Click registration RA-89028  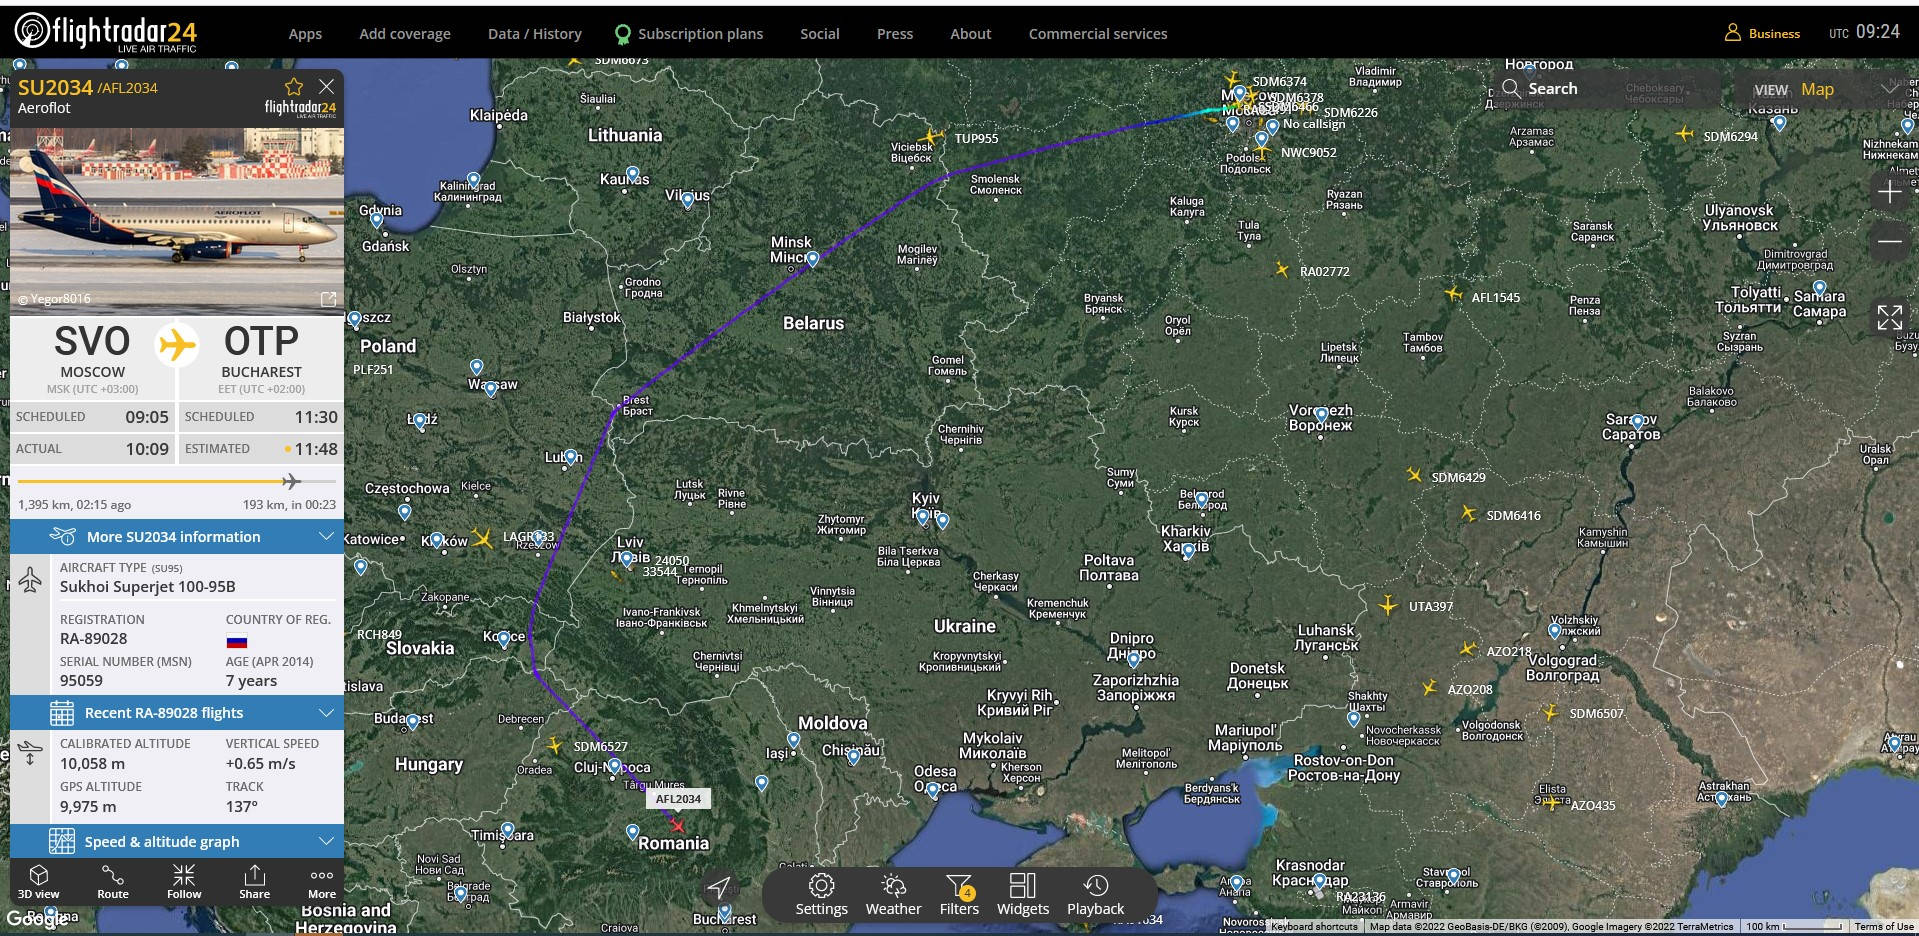point(94,639)
